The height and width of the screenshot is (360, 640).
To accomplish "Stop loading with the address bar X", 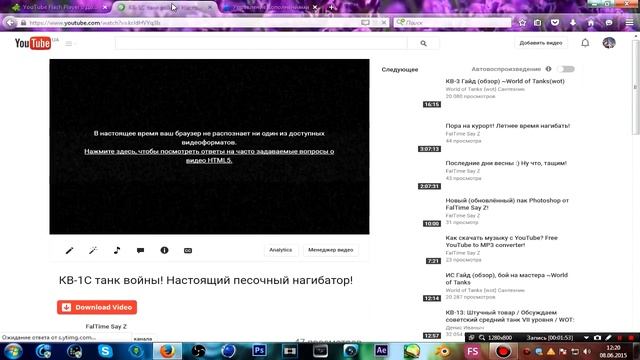I will (x=384, y=23).
